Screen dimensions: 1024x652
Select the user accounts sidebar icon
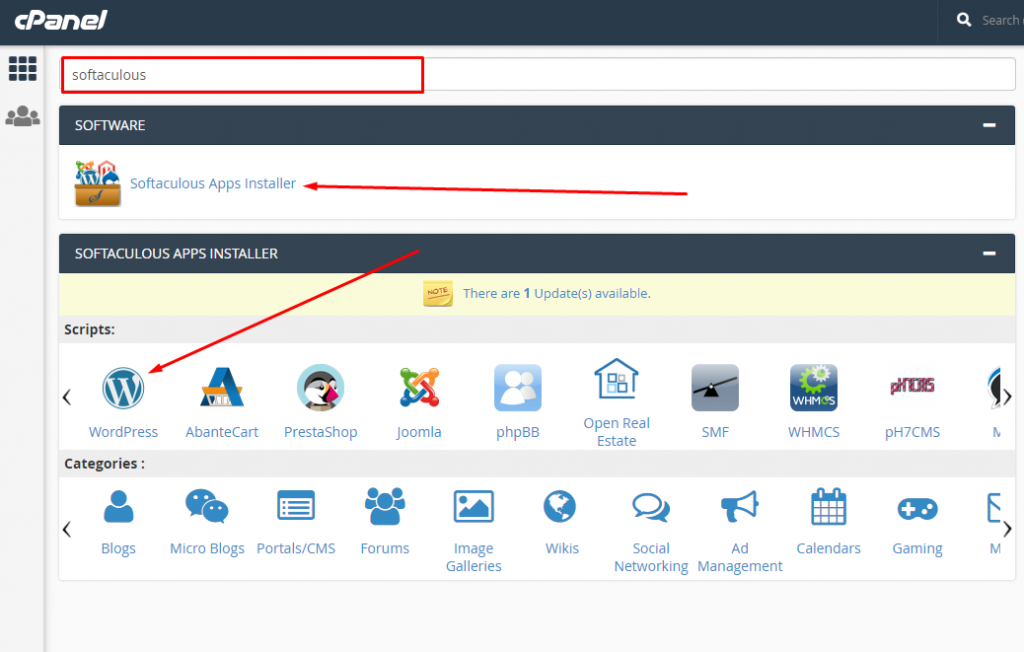tap(22, 116)
